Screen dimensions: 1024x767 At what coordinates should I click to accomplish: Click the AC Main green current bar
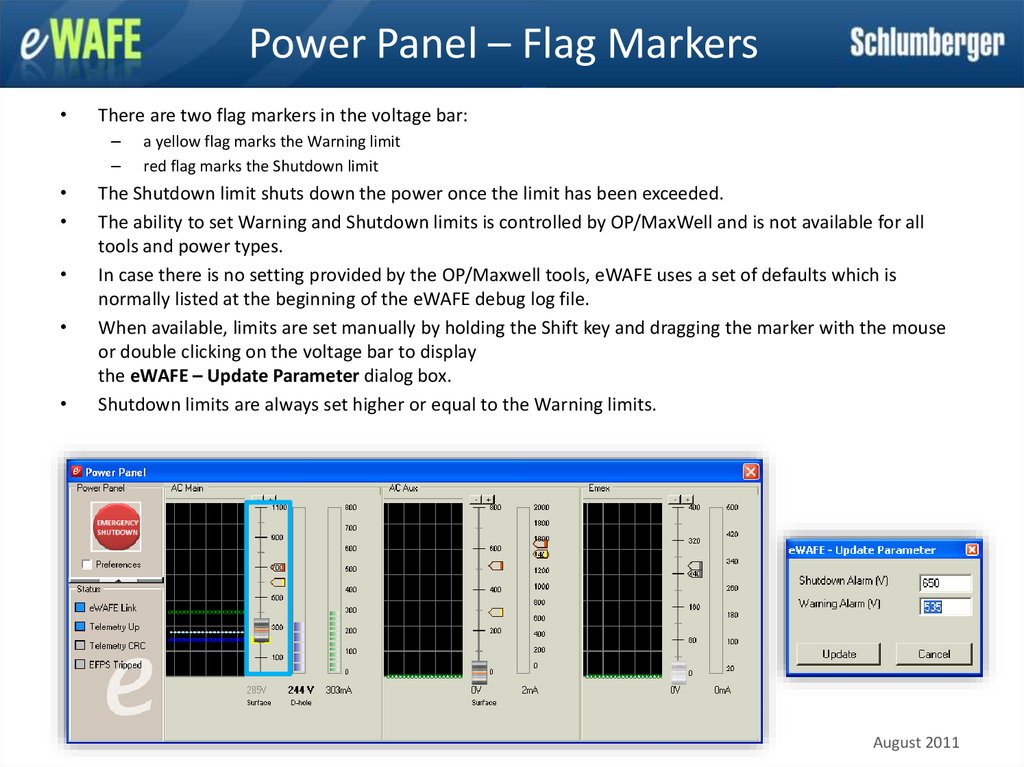coord(333,590)
